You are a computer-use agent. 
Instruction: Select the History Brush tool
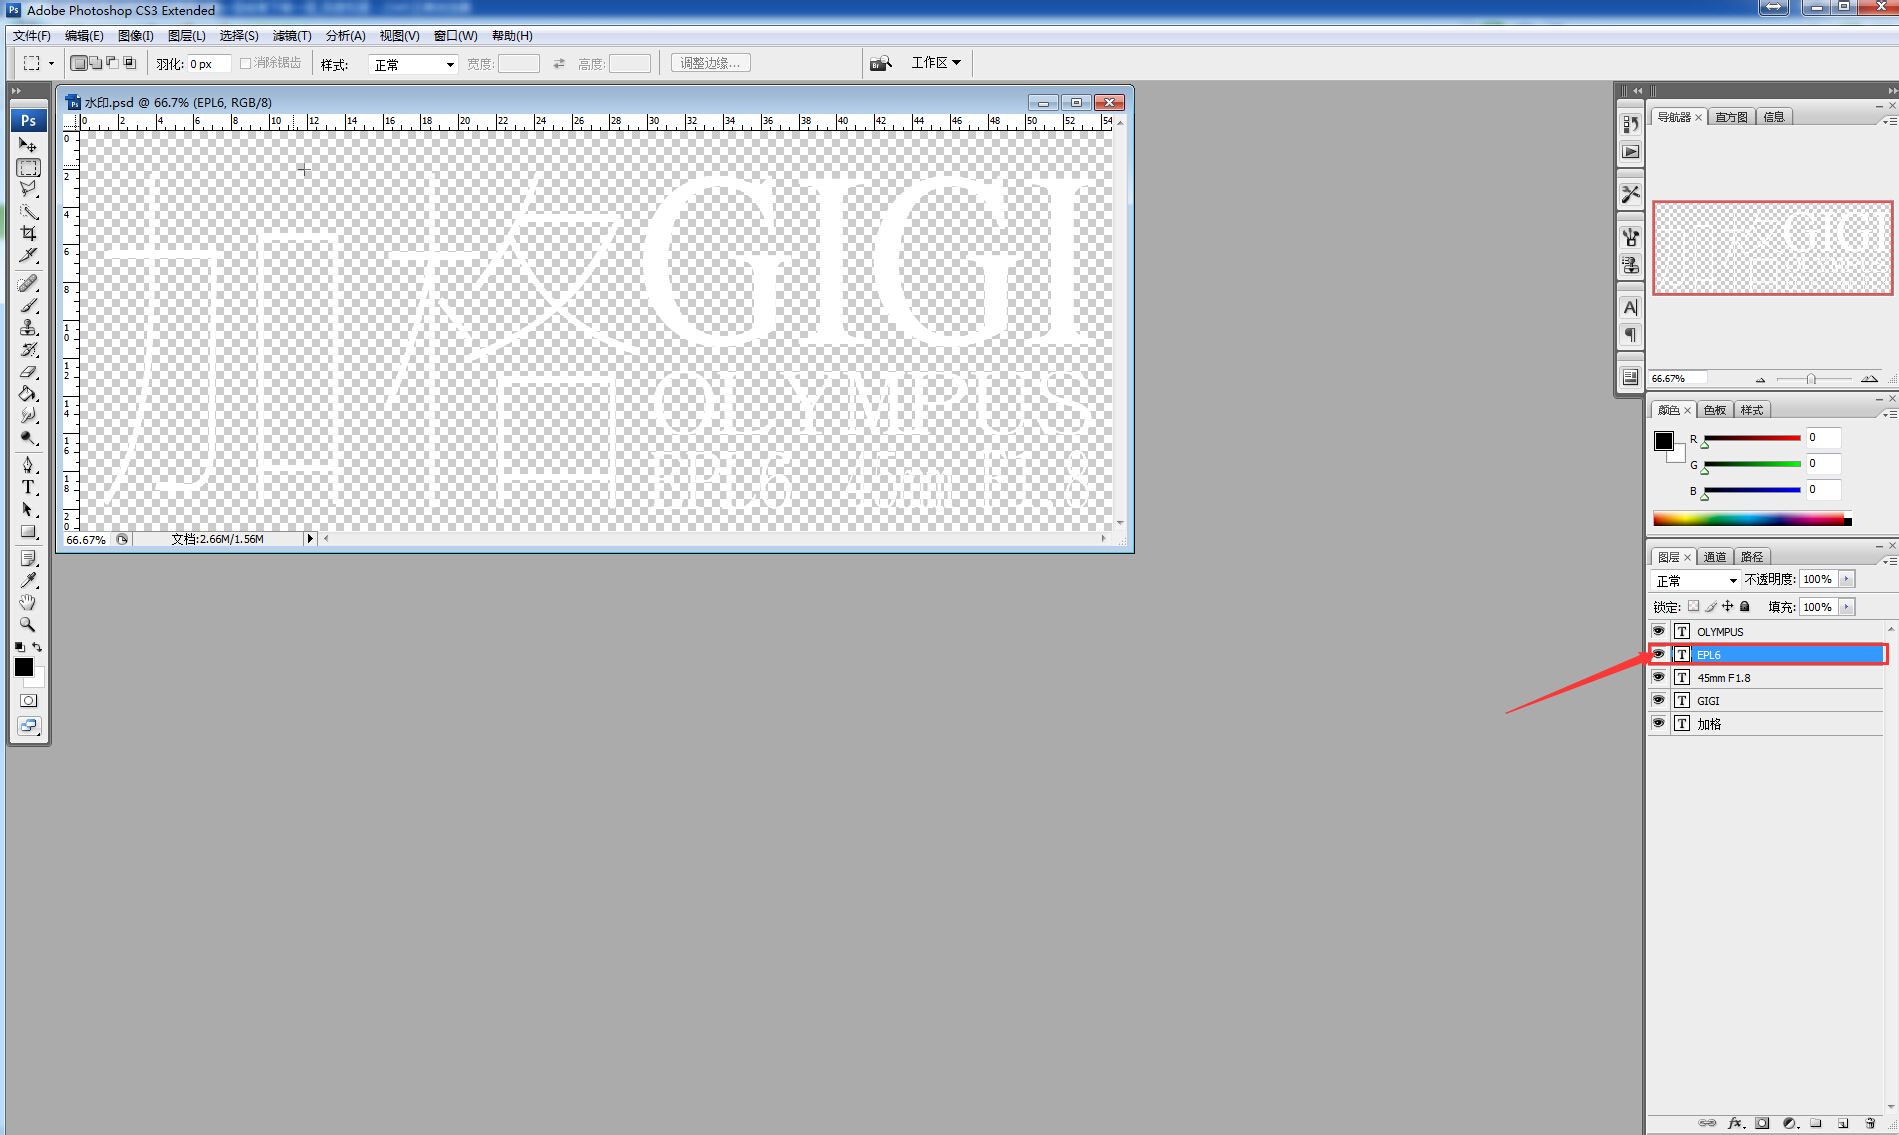click(28, 350)
